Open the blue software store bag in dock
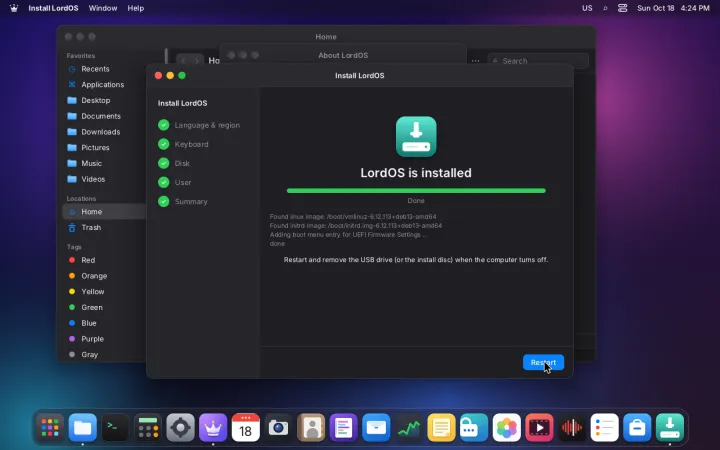This screenshot has width=720, height=450. [x=637, y=428]
